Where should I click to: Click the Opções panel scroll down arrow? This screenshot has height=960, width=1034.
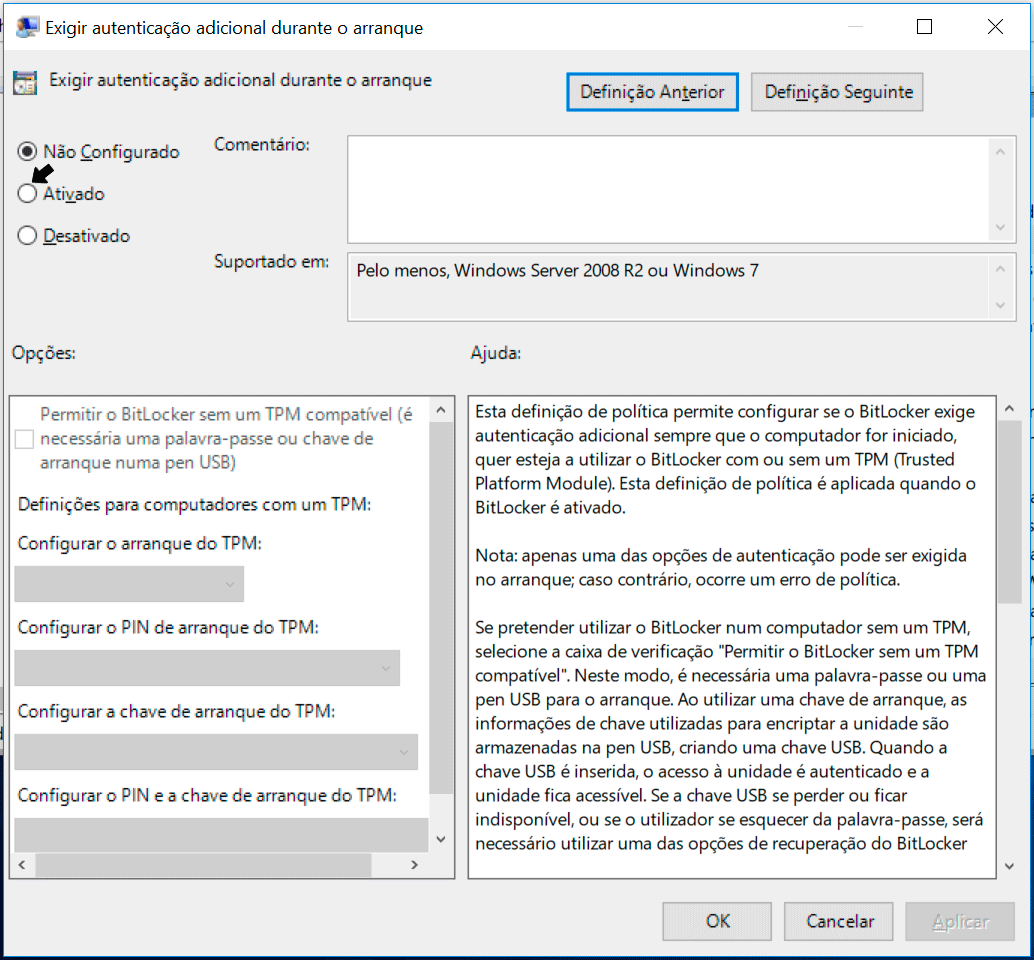(441, 839)
